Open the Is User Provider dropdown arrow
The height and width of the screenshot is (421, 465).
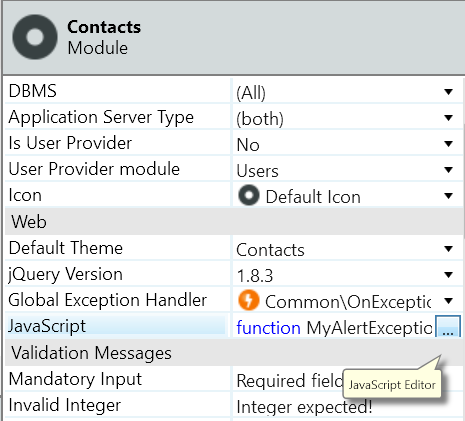pyautogui.click(x=449, y=144)
